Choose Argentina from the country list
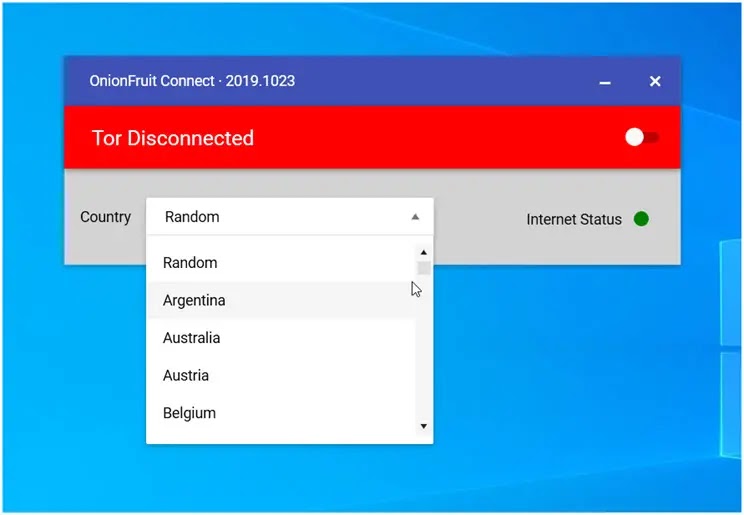 tap(281, 300)
